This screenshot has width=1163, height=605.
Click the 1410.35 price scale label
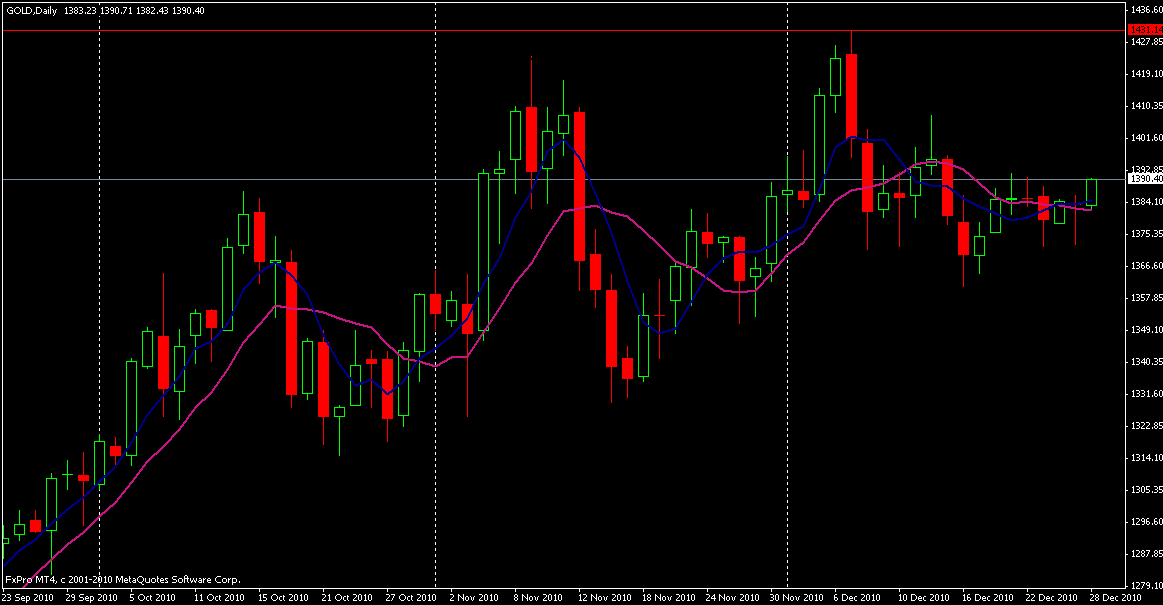coord(1145,105)
